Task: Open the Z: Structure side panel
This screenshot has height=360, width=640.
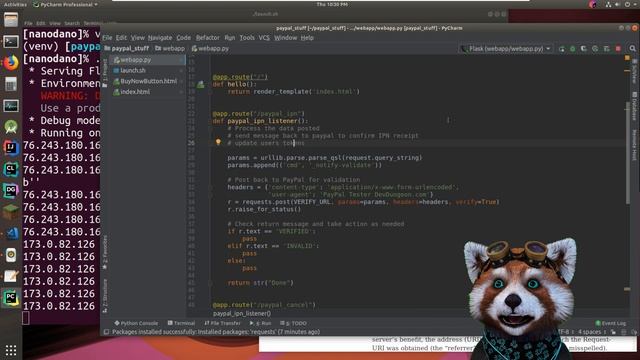Action: pyautogui.click(x=105, y=296)
